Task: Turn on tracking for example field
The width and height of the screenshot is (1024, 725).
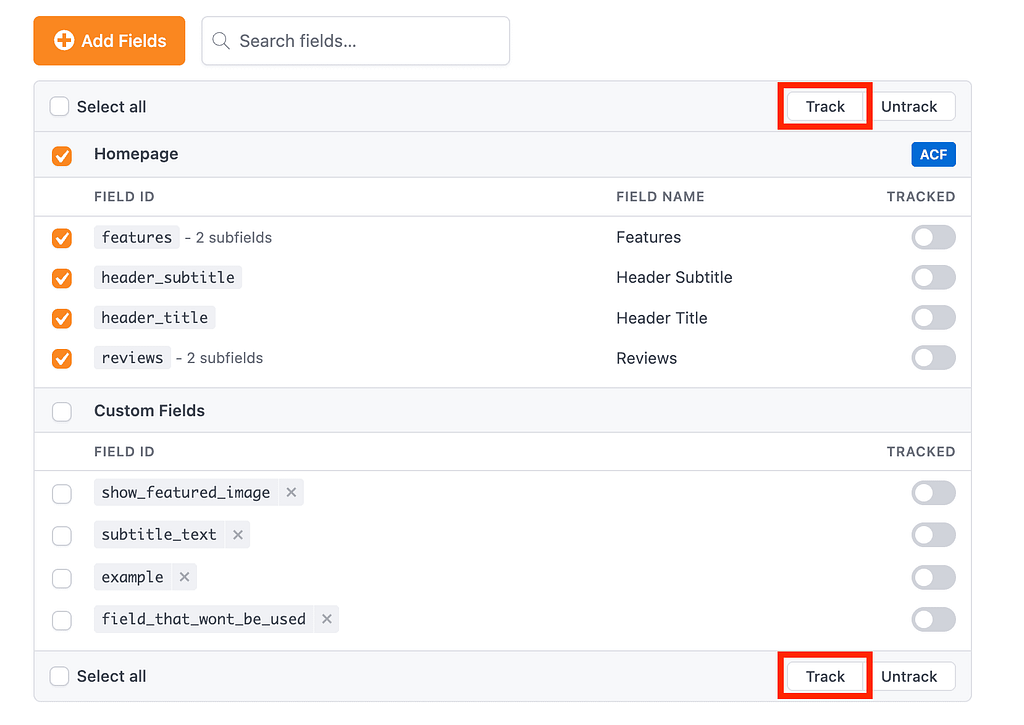Action: click(x=933, y=577)
